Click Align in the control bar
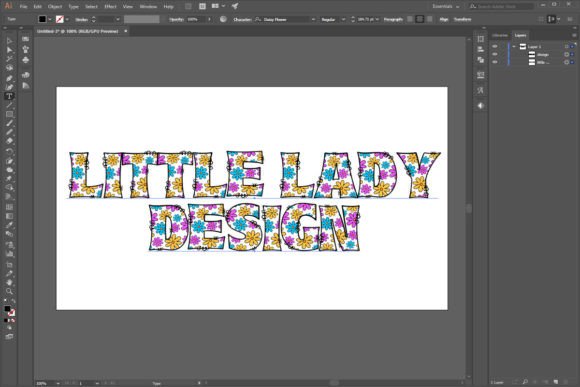The width and height of the screenshot is (580, 387). point(444,19)
